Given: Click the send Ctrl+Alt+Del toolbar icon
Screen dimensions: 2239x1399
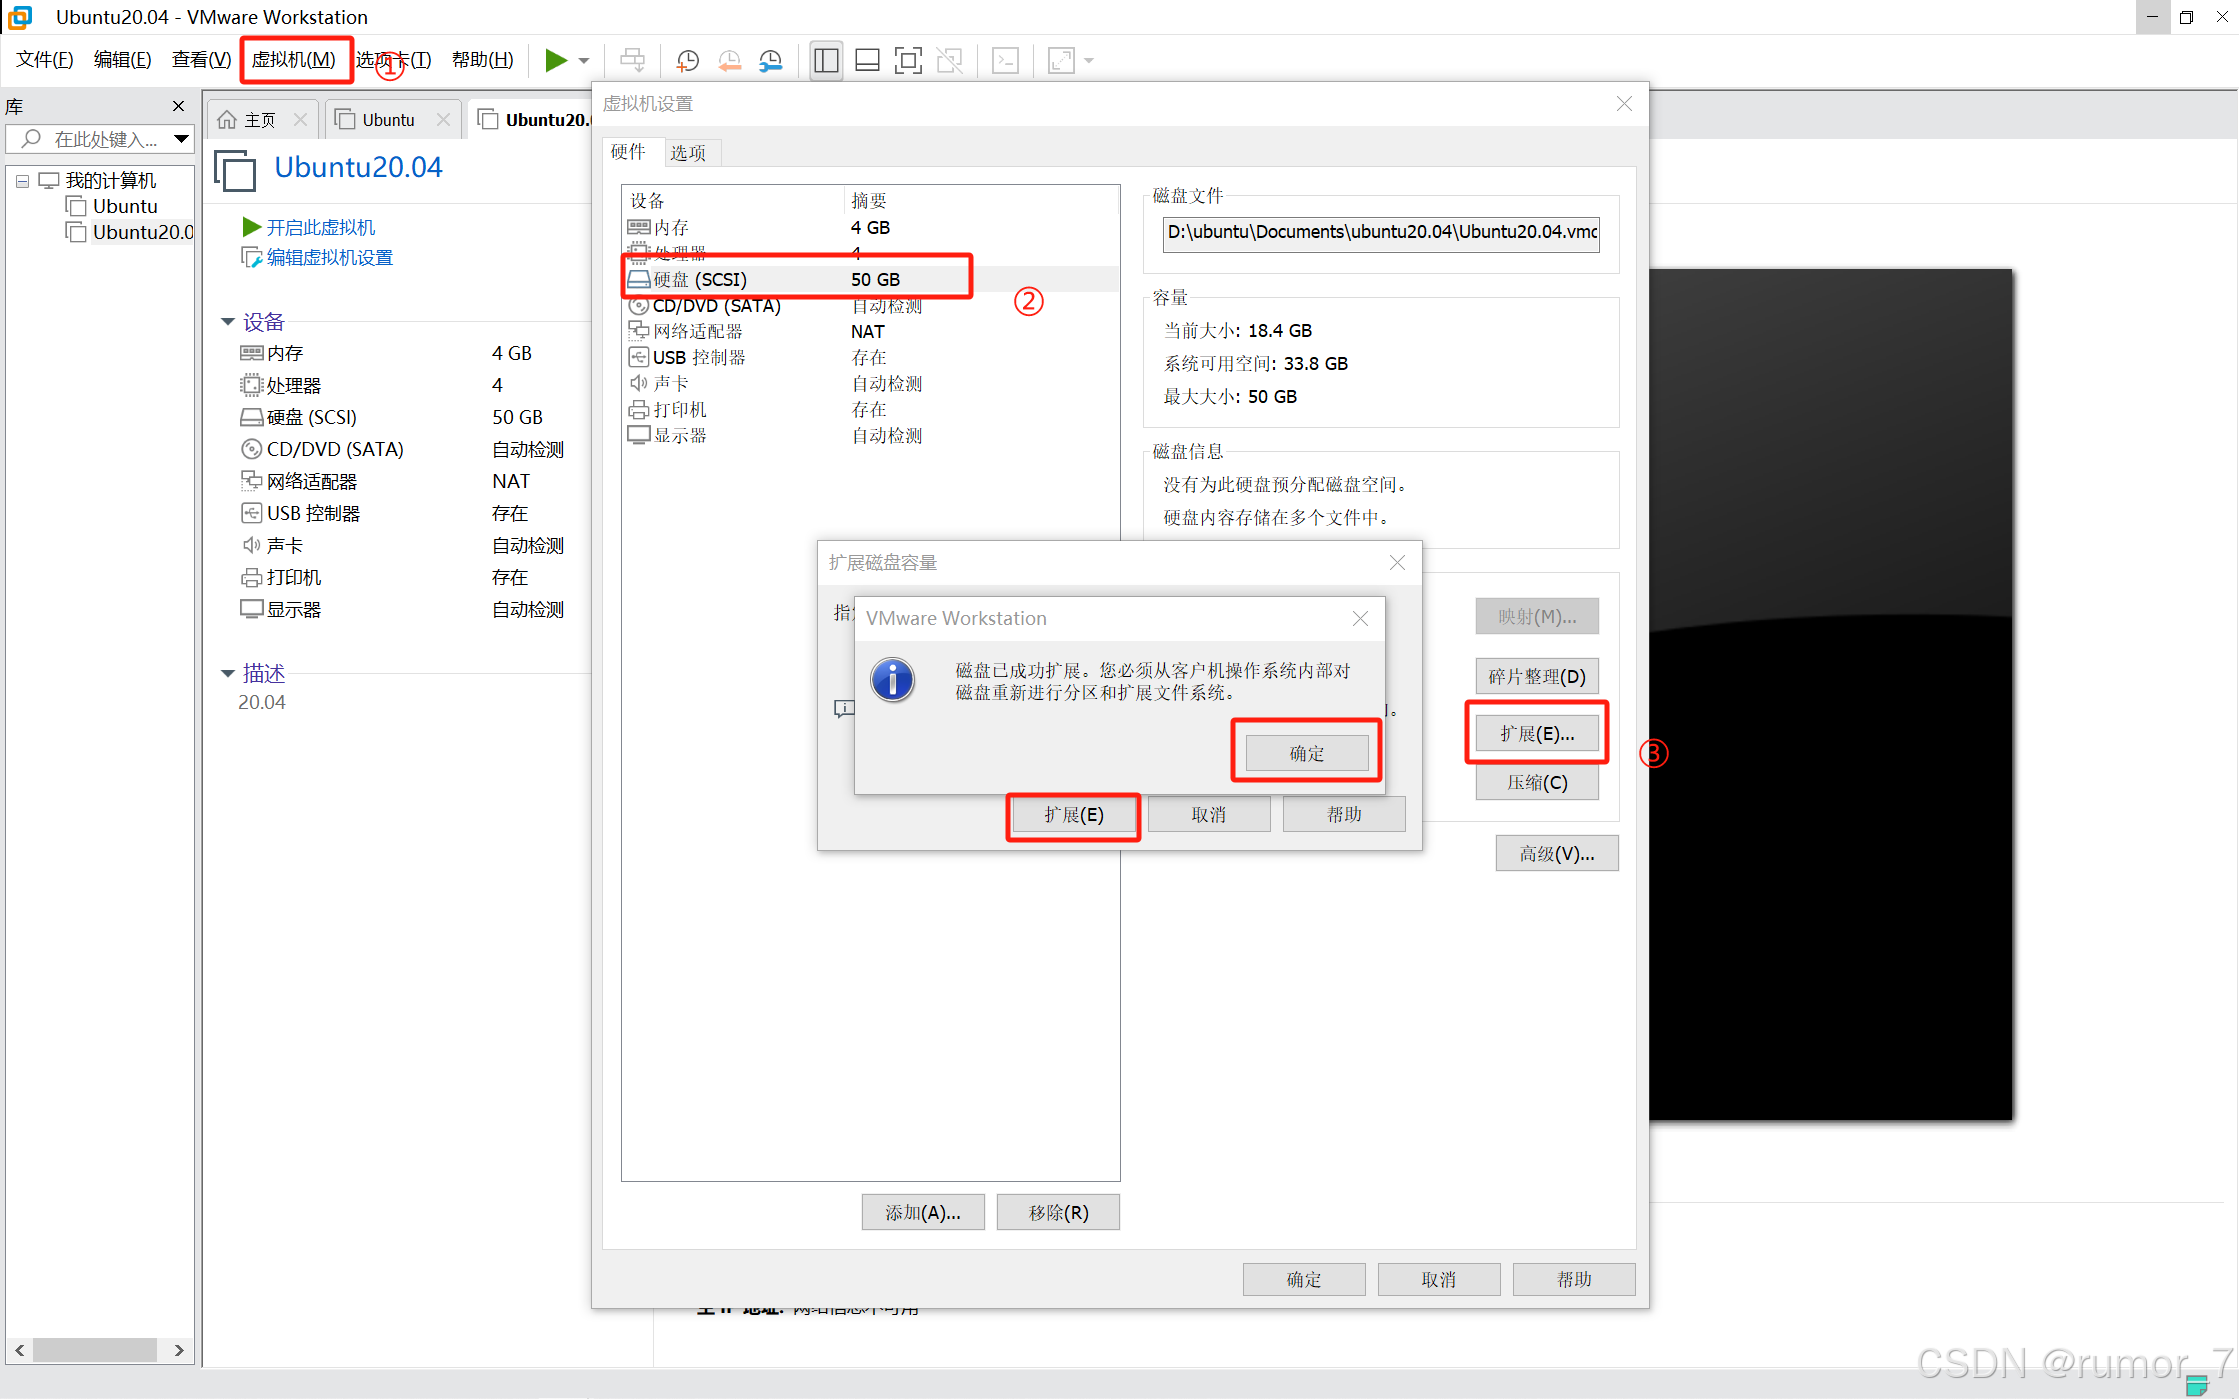Looking at the screenshot, I should (x=633, y=61).
